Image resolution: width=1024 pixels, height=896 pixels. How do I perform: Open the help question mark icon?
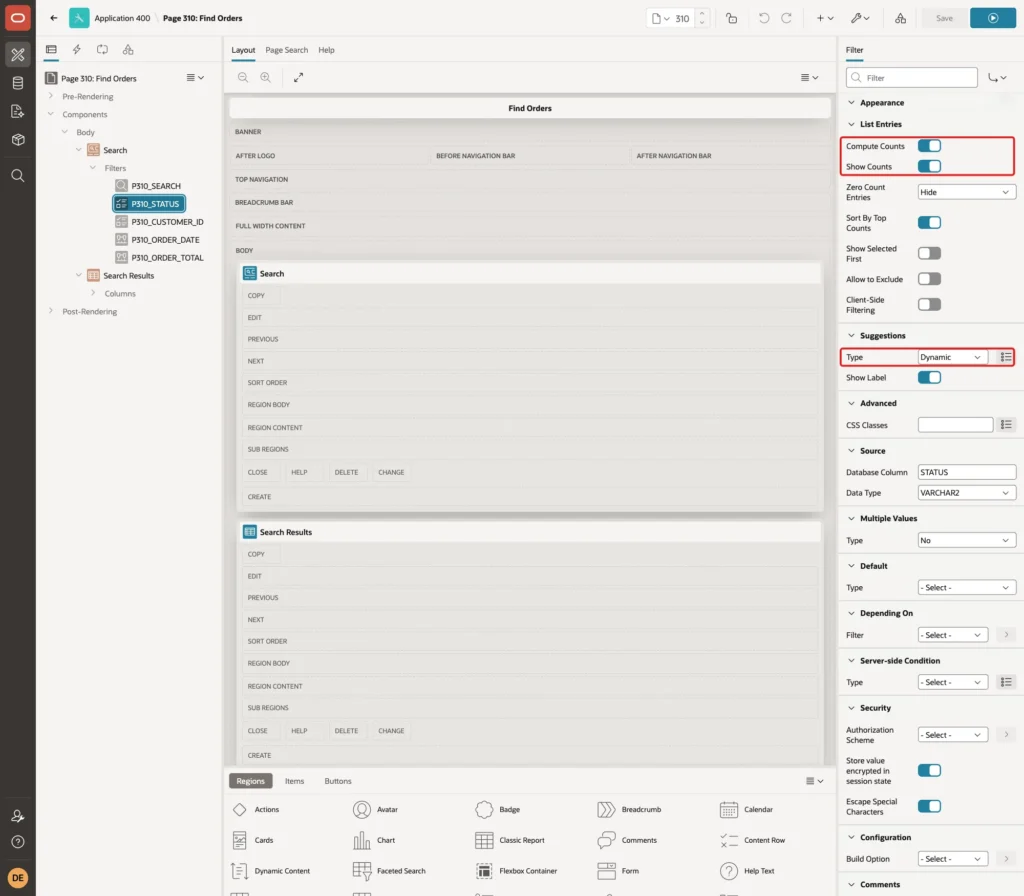click(x=18, y=842)
